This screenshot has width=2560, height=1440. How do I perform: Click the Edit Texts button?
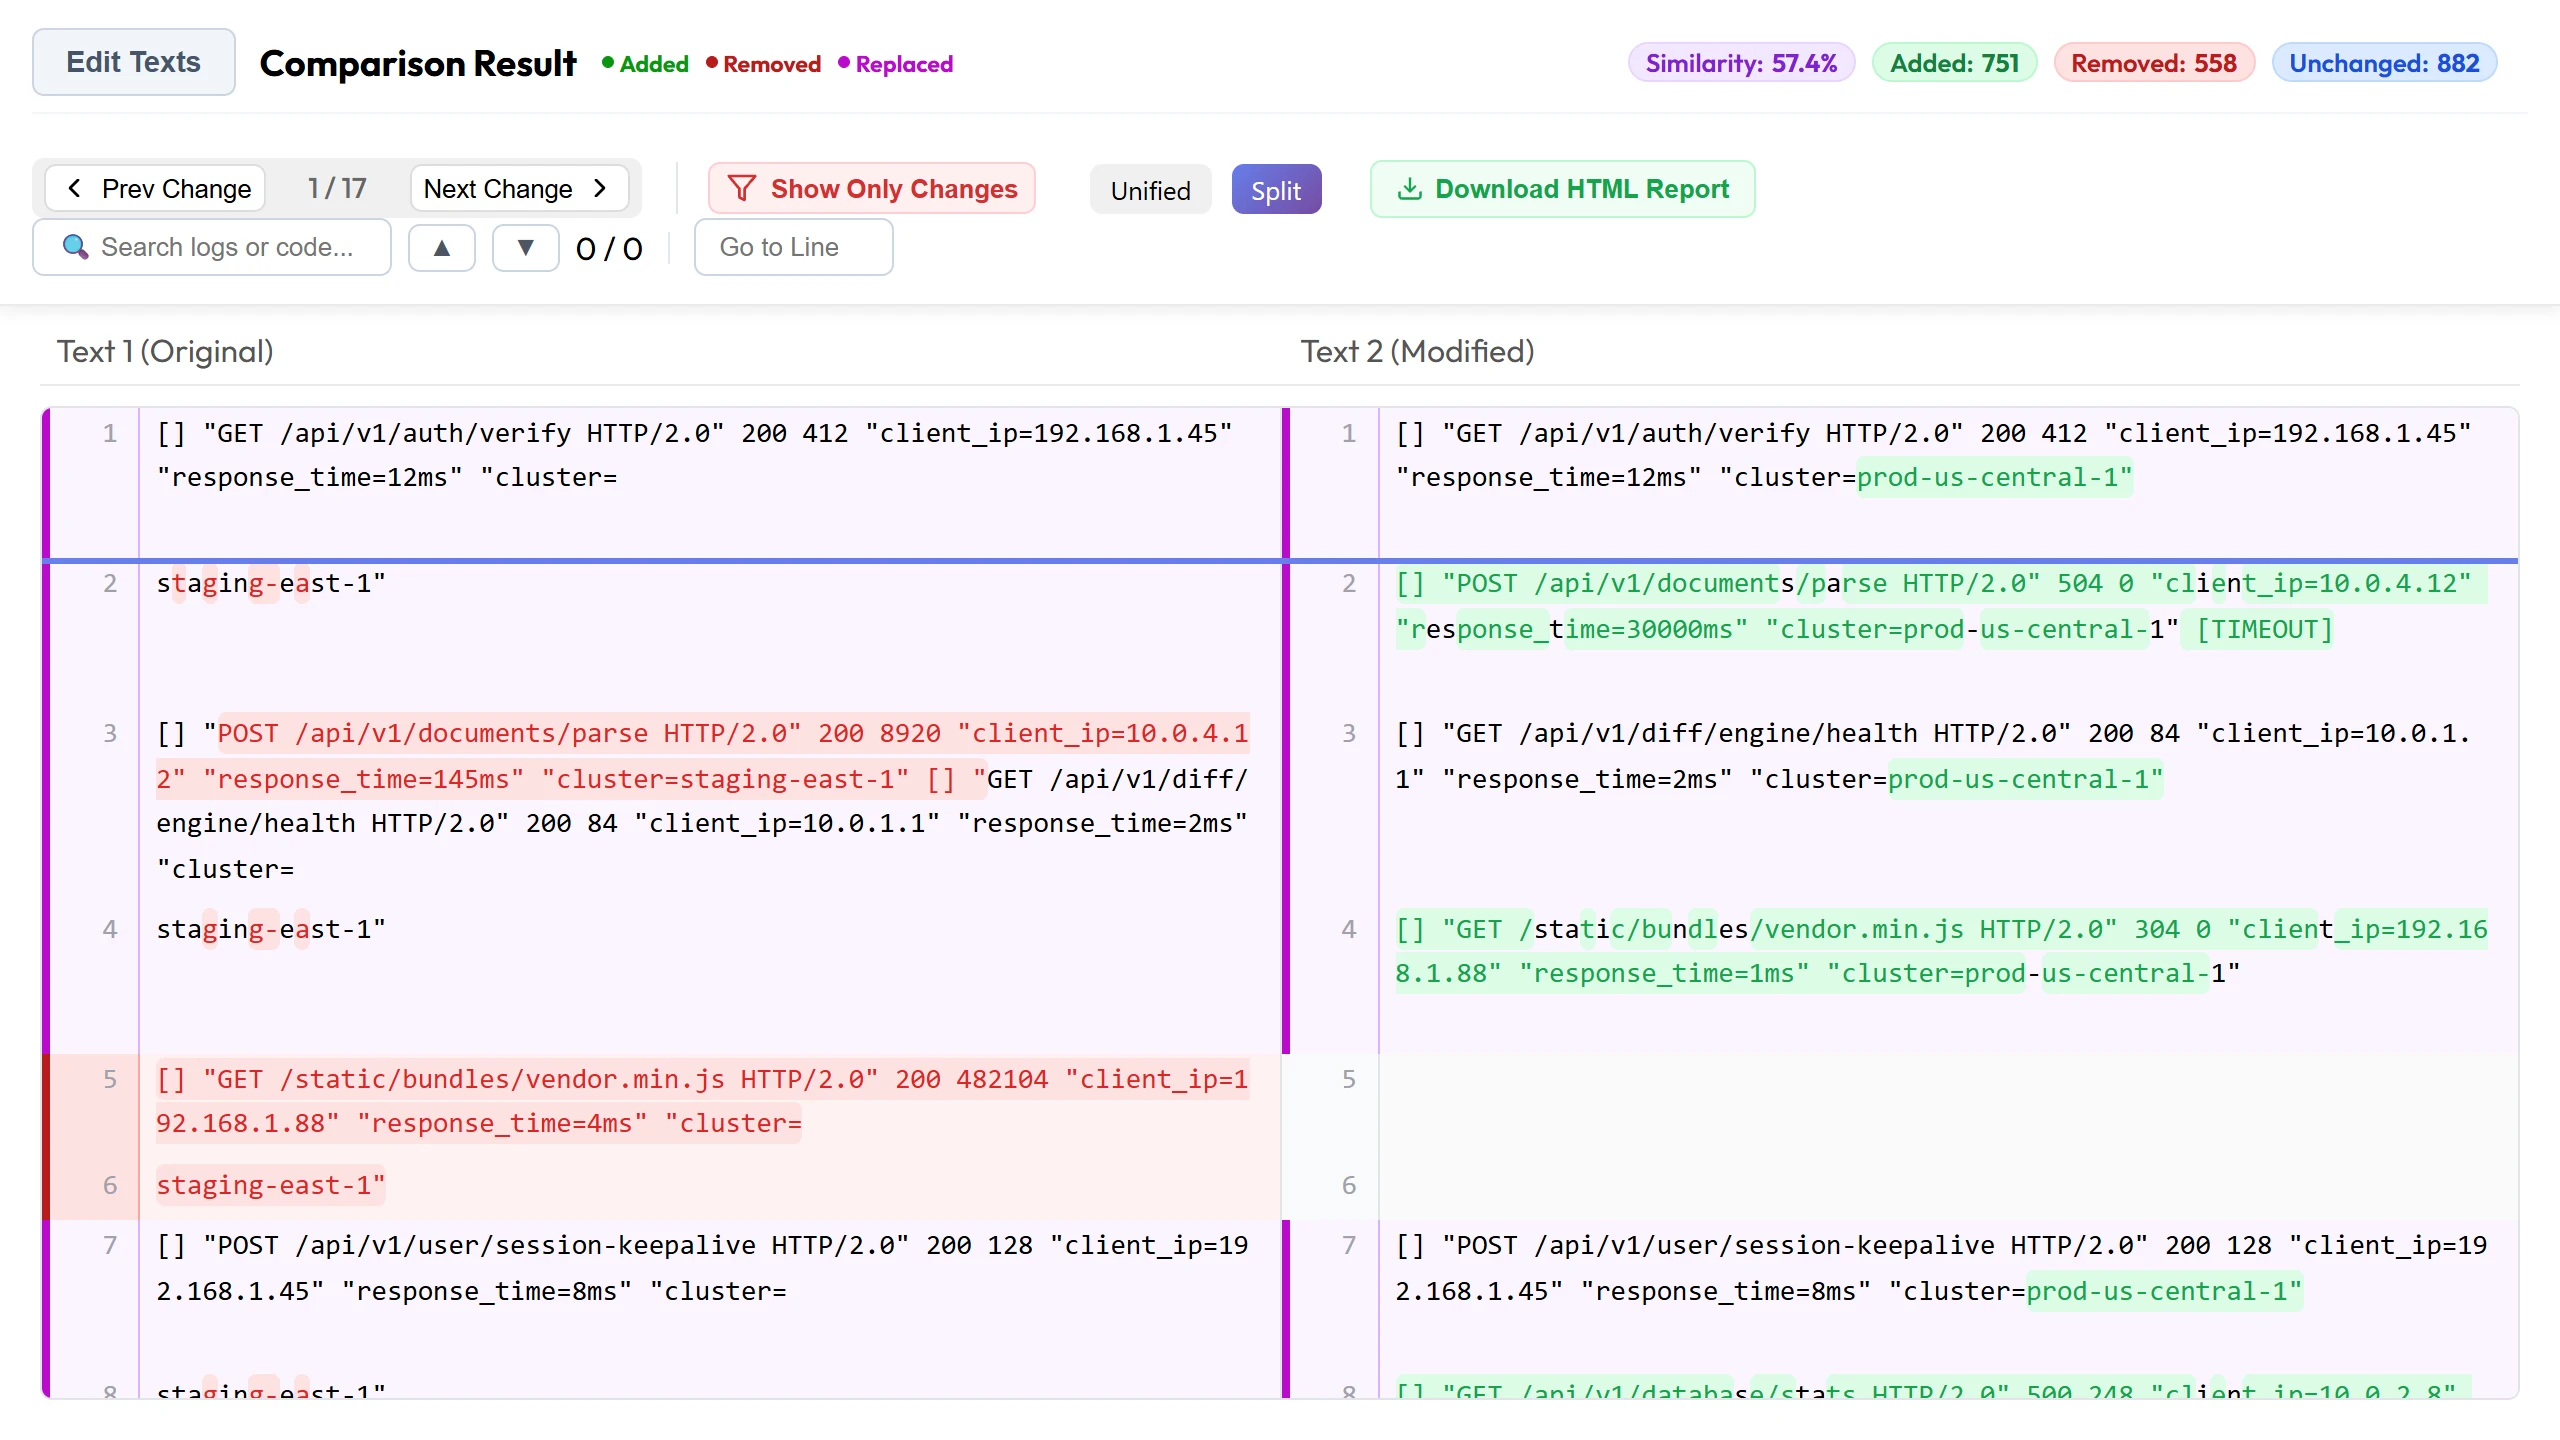(x=134, y=62)
